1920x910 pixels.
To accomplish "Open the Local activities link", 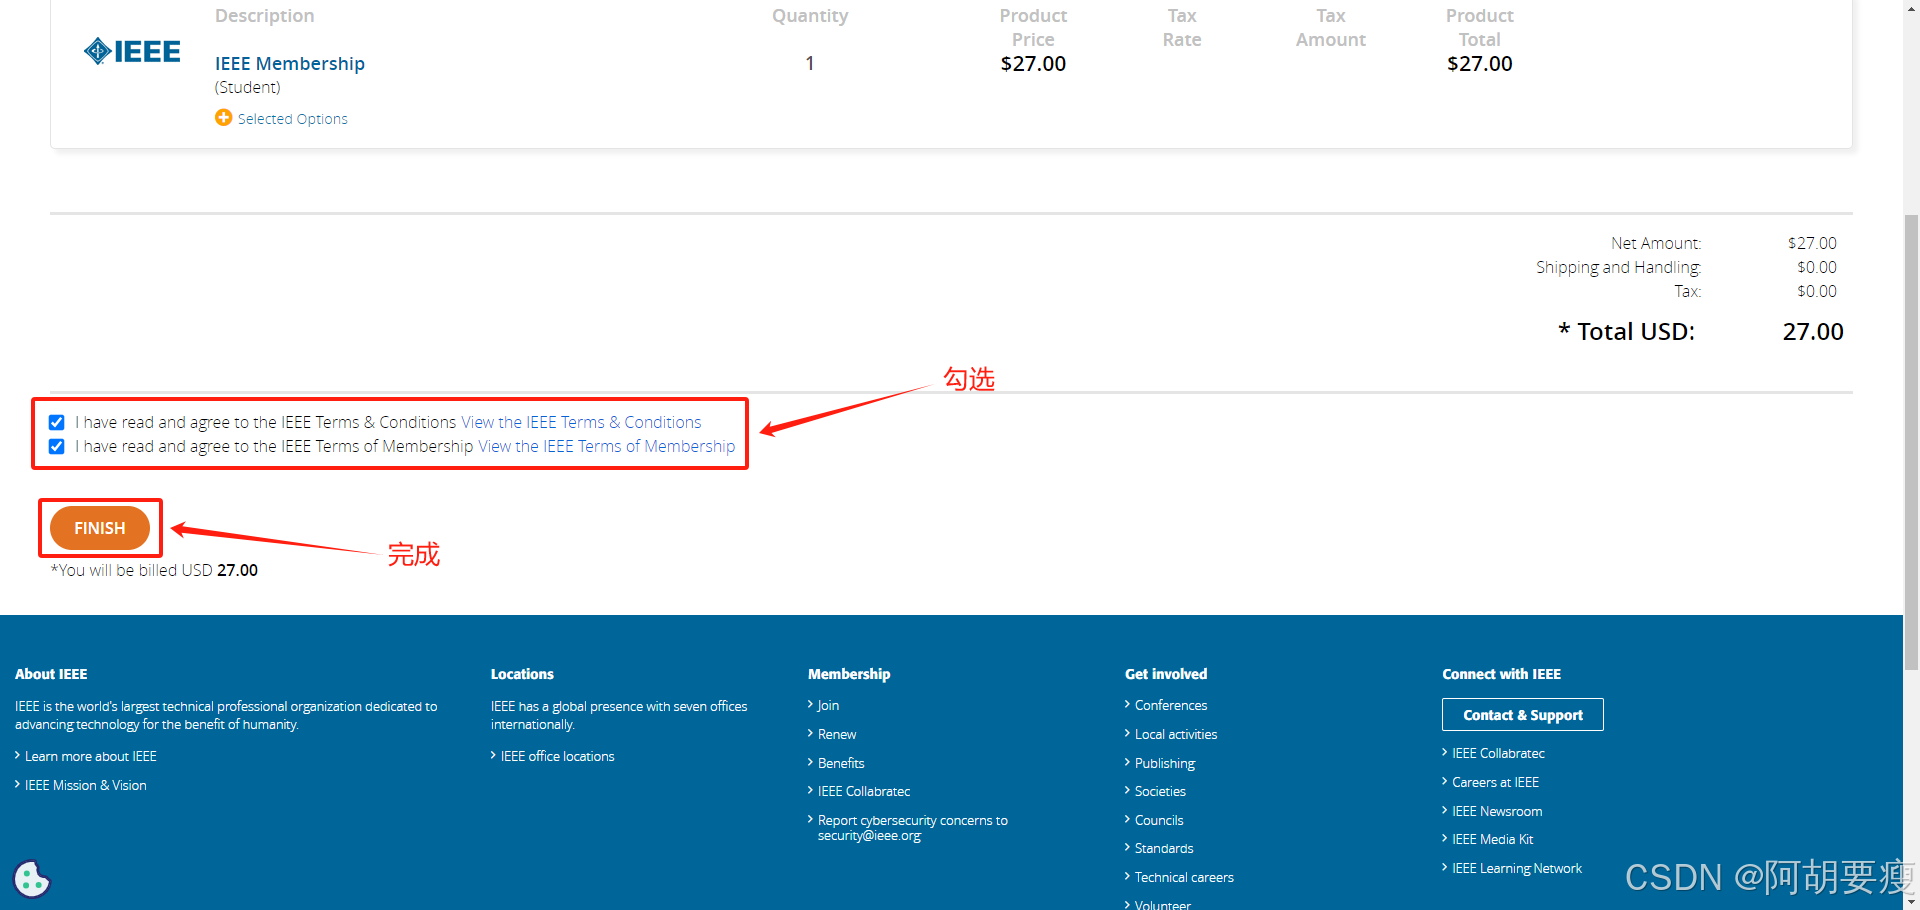I will coord(1176,734).
